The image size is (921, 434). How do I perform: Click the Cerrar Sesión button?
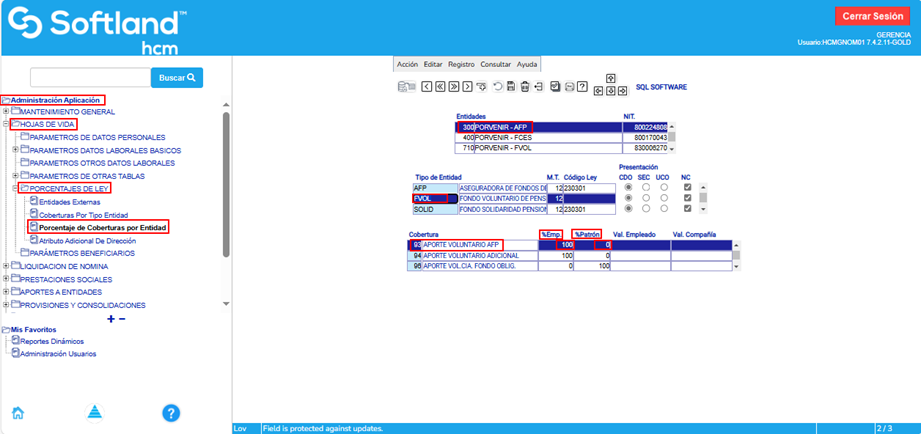point(872,16)
